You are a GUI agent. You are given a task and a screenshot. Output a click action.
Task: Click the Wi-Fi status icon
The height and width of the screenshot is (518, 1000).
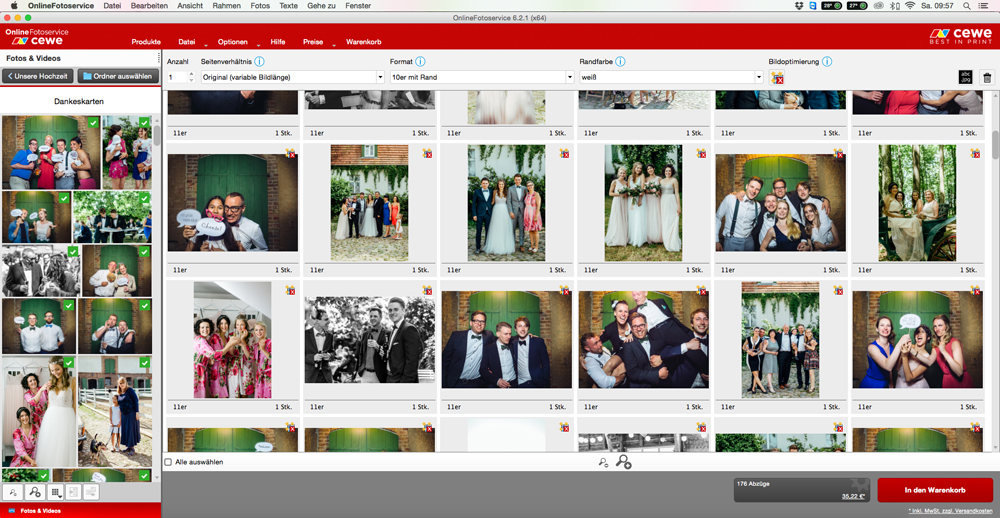tap(910, 6)
